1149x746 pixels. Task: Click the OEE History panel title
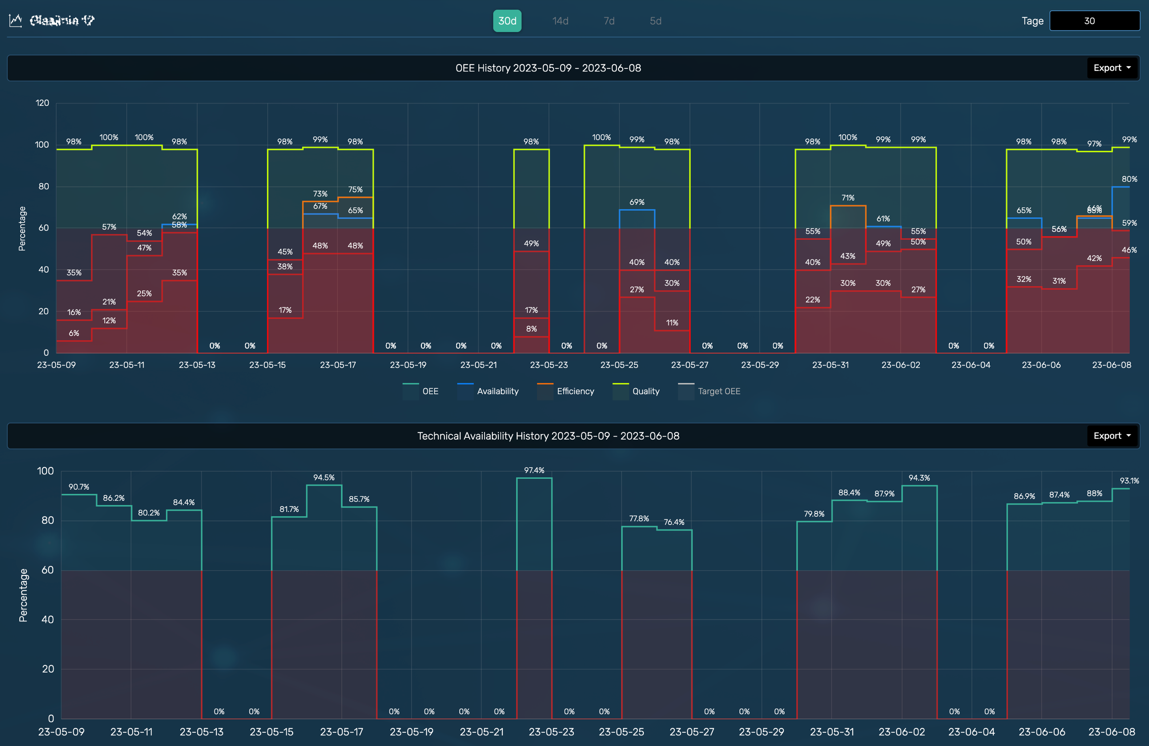(x=548, y=68)
